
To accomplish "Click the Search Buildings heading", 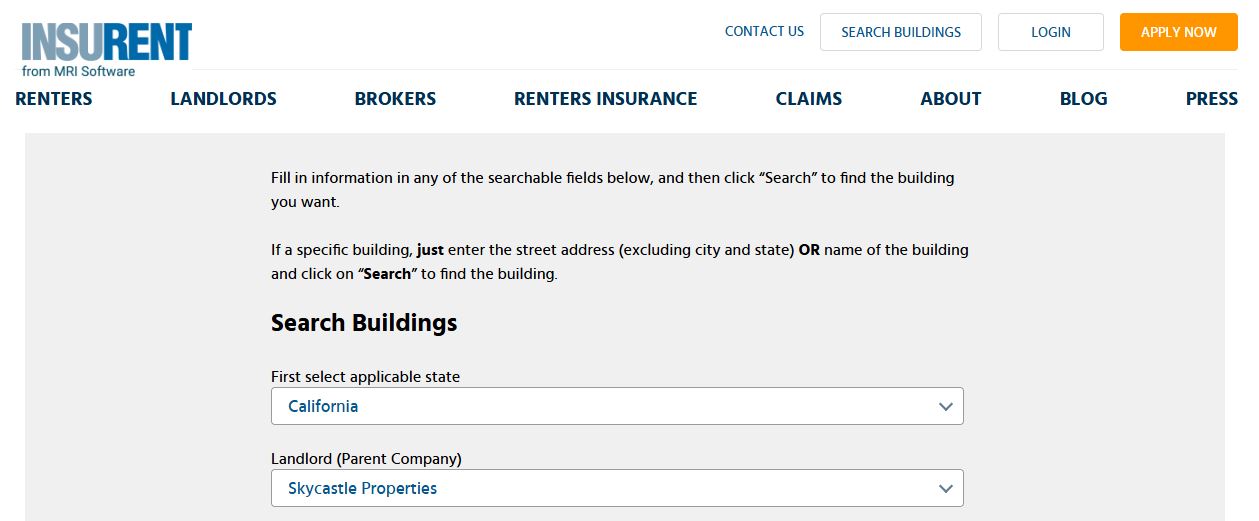I will (x=364, y=323).
